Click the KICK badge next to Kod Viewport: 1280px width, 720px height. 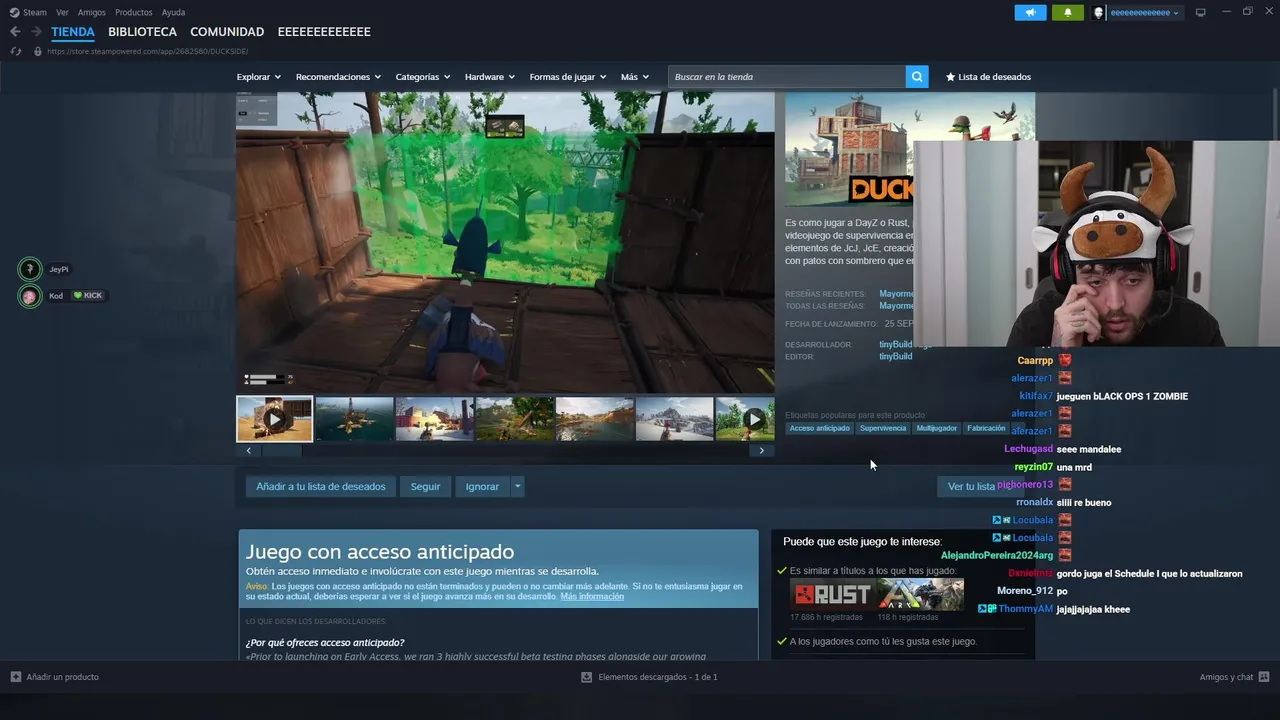tap(88, 296)
